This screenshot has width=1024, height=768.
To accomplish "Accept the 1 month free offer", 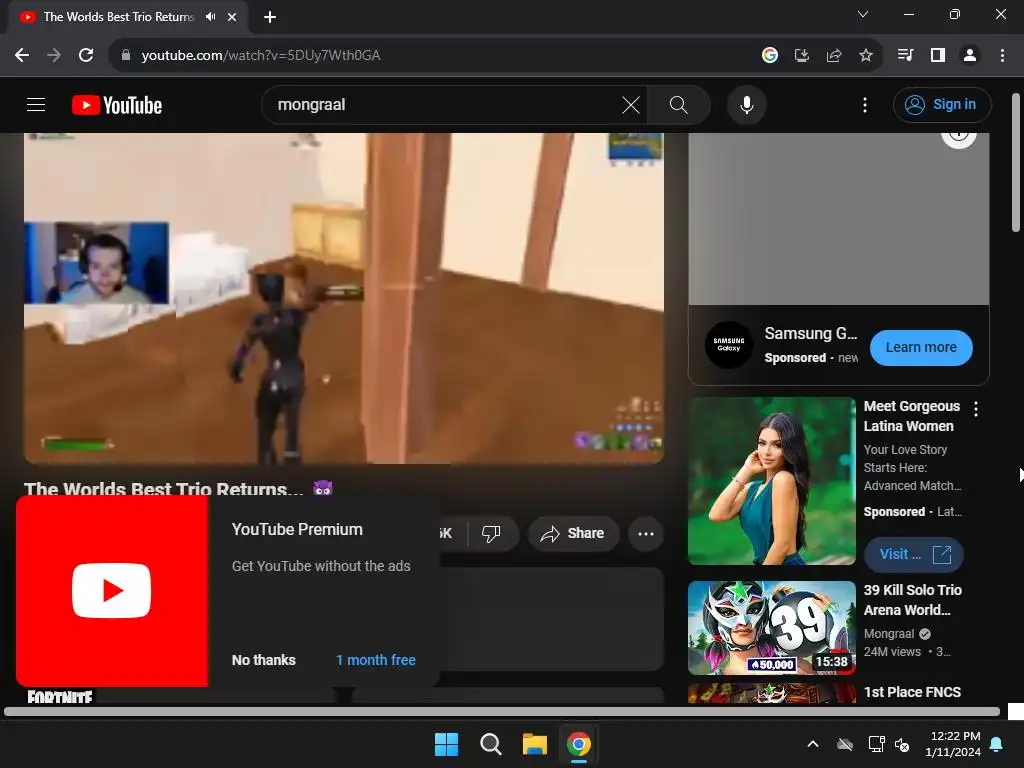I will 376,660.
